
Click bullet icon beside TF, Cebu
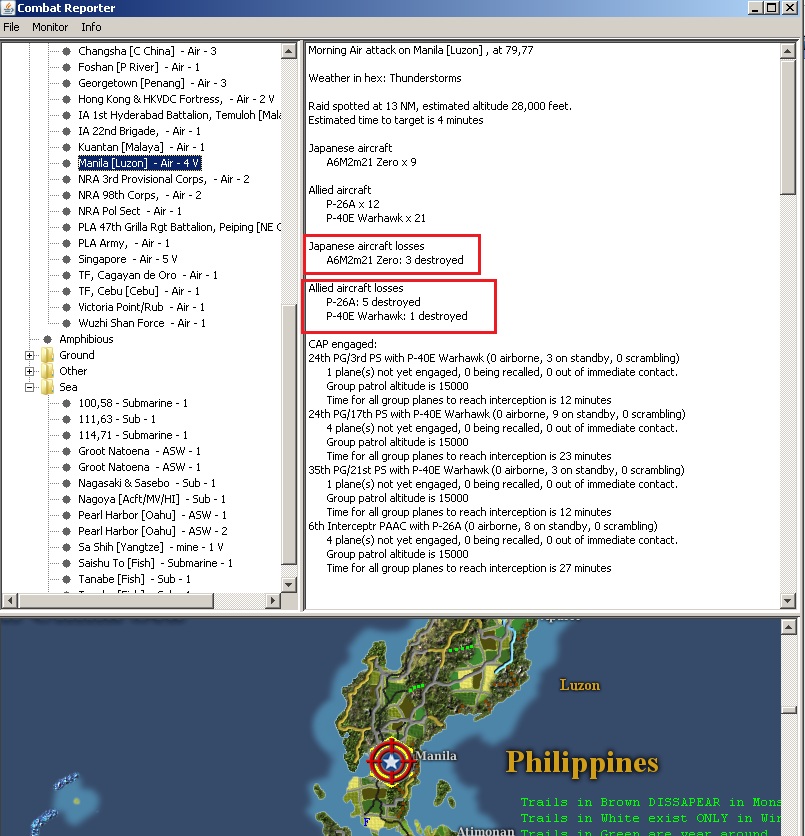coord(67,291)
